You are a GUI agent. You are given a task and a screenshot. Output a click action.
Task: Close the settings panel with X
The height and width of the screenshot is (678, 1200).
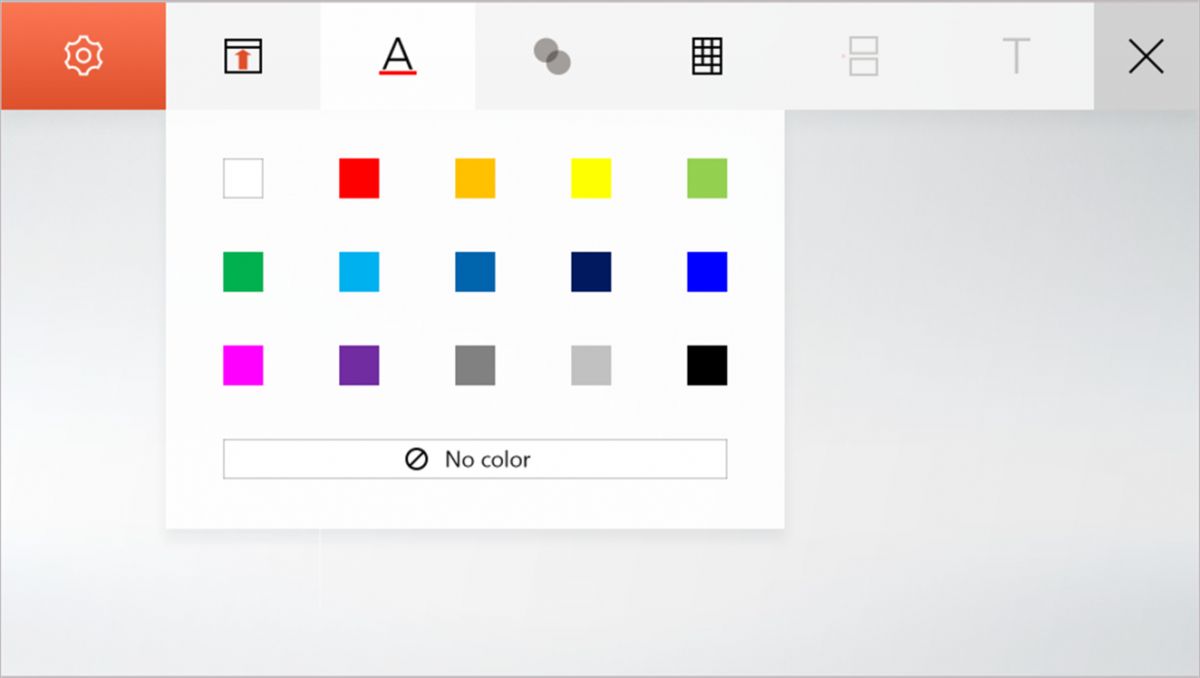(1145, 56)
